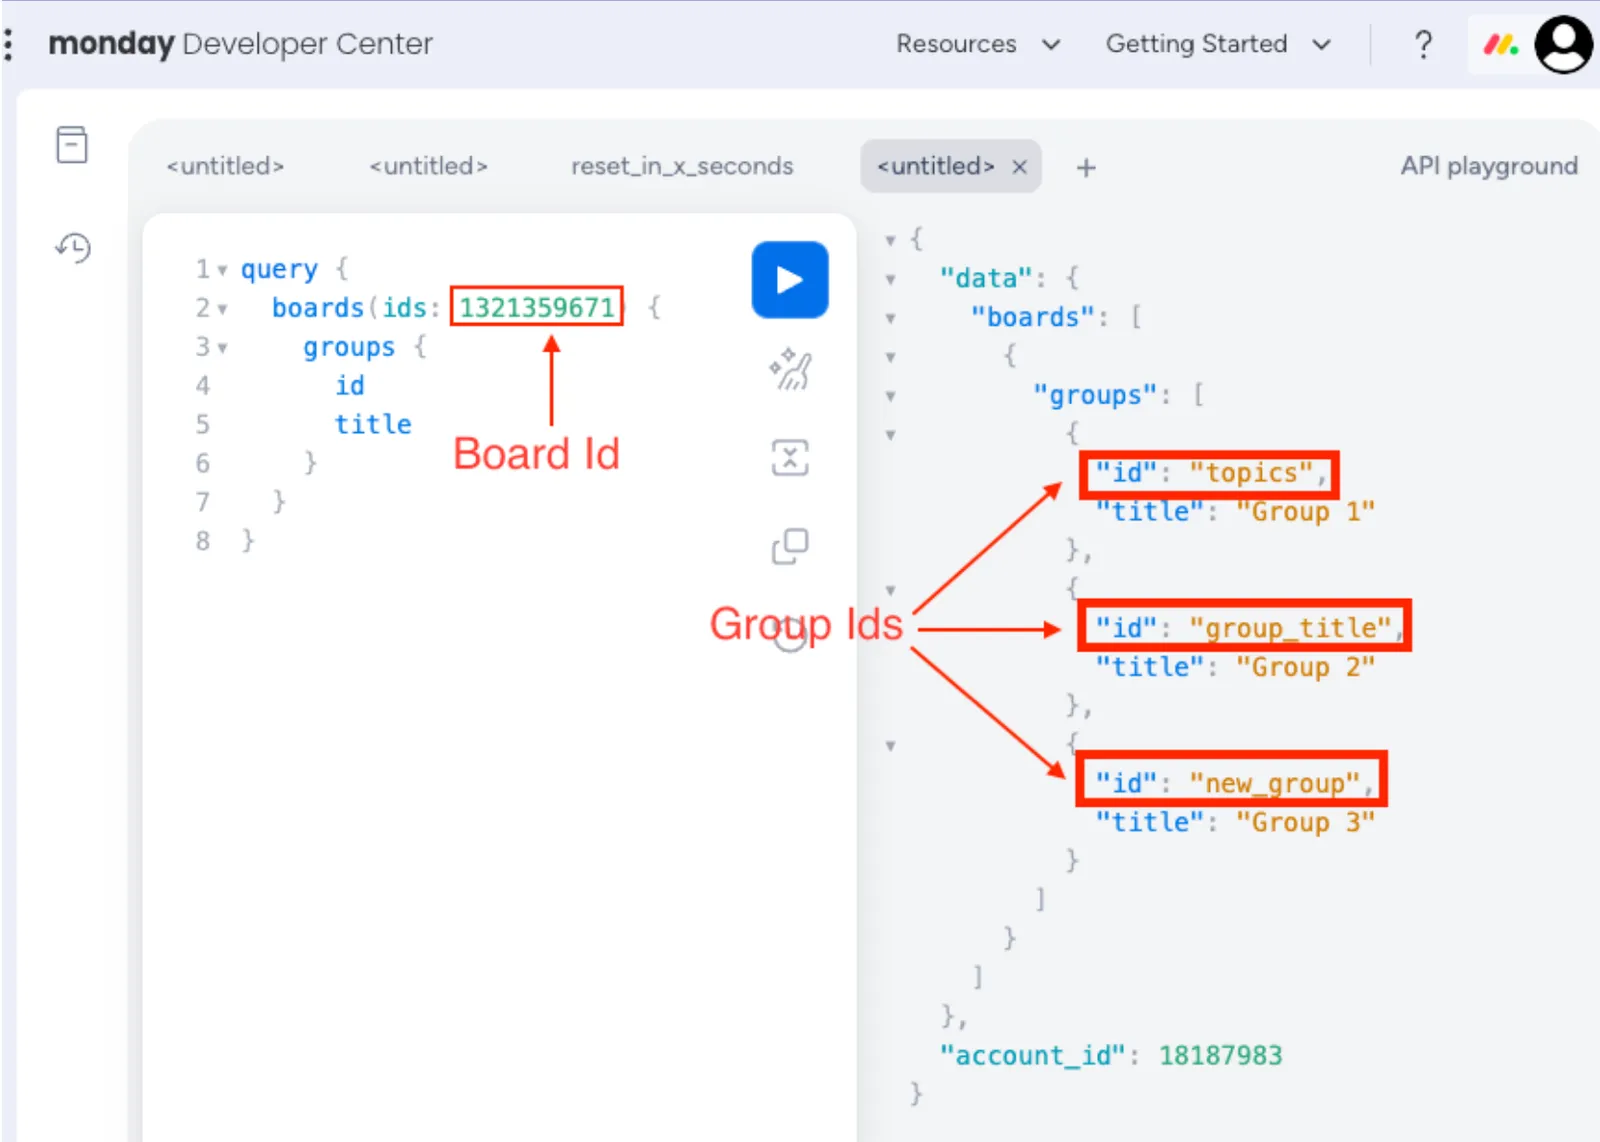
Task: Click the id field on line 4
Action: coord(350,385)
